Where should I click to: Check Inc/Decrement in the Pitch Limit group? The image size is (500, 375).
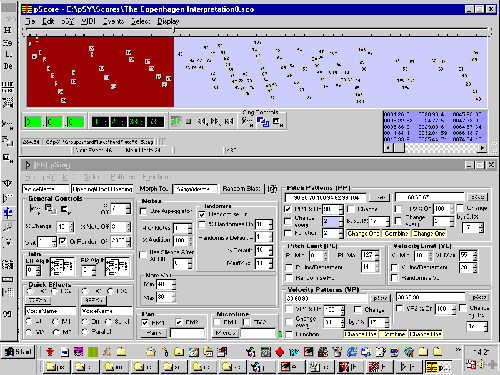coord(289,267)
